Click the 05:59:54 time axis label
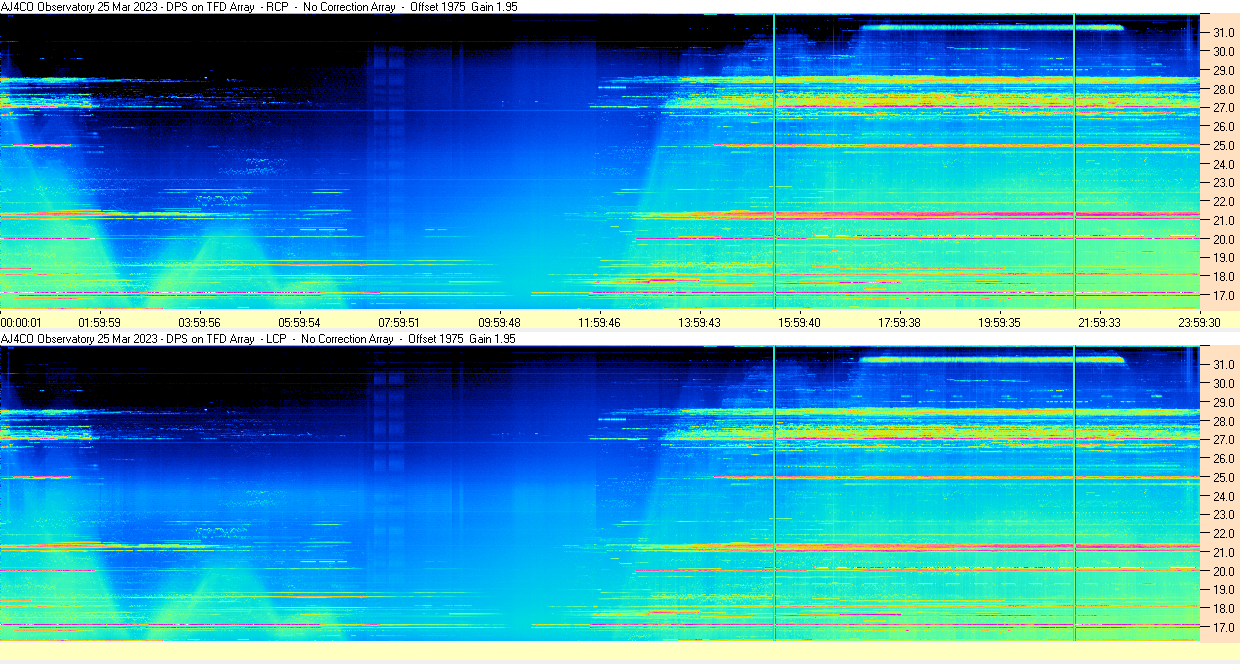The height and width of the screenshot is (664, 1240). (299, 322)
